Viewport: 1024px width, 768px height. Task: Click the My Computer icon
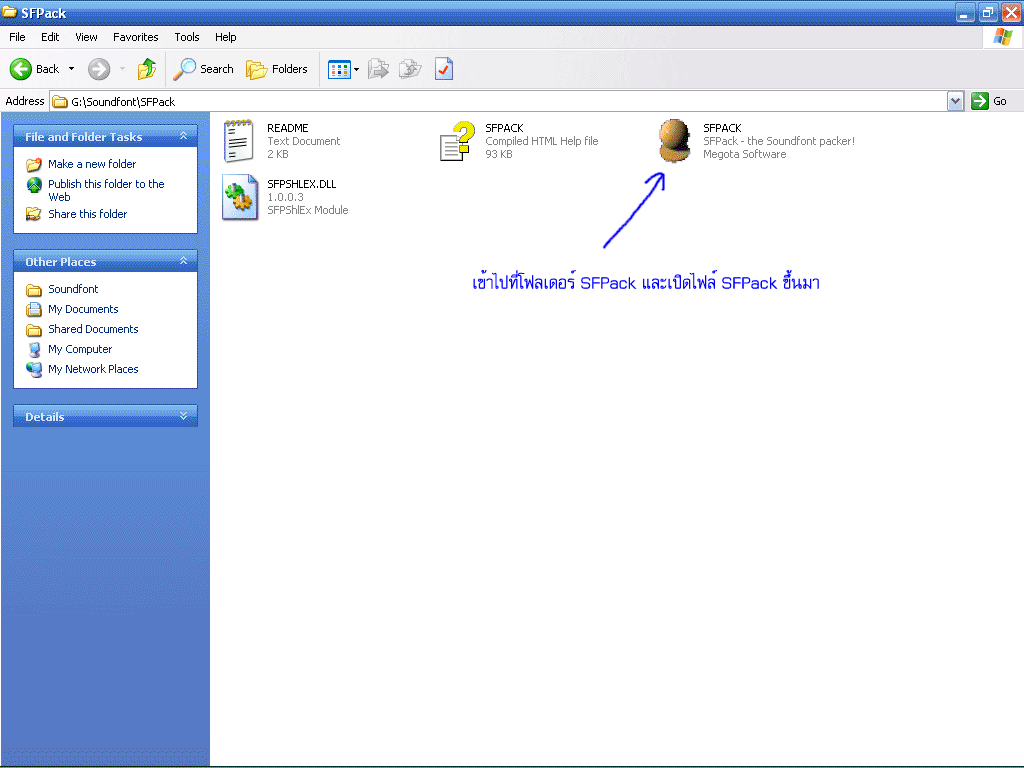34,350
